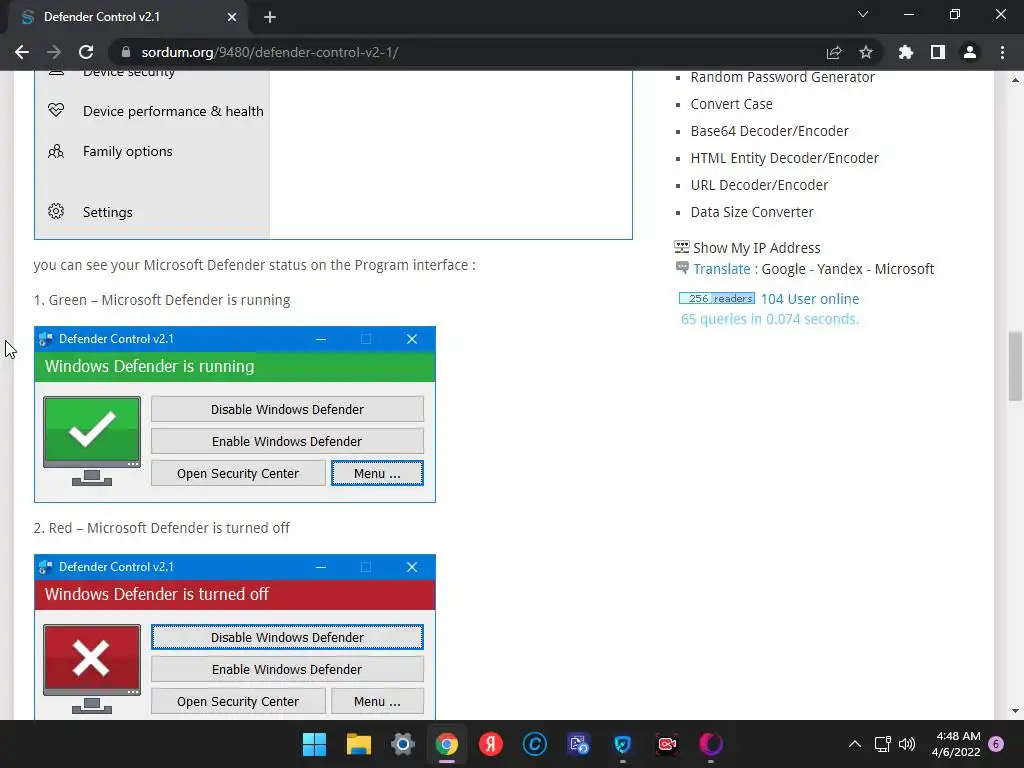The image size is (1024, 768).
Task: Click the page's vertical scrollbar thumb
Action: [1015, 366]
